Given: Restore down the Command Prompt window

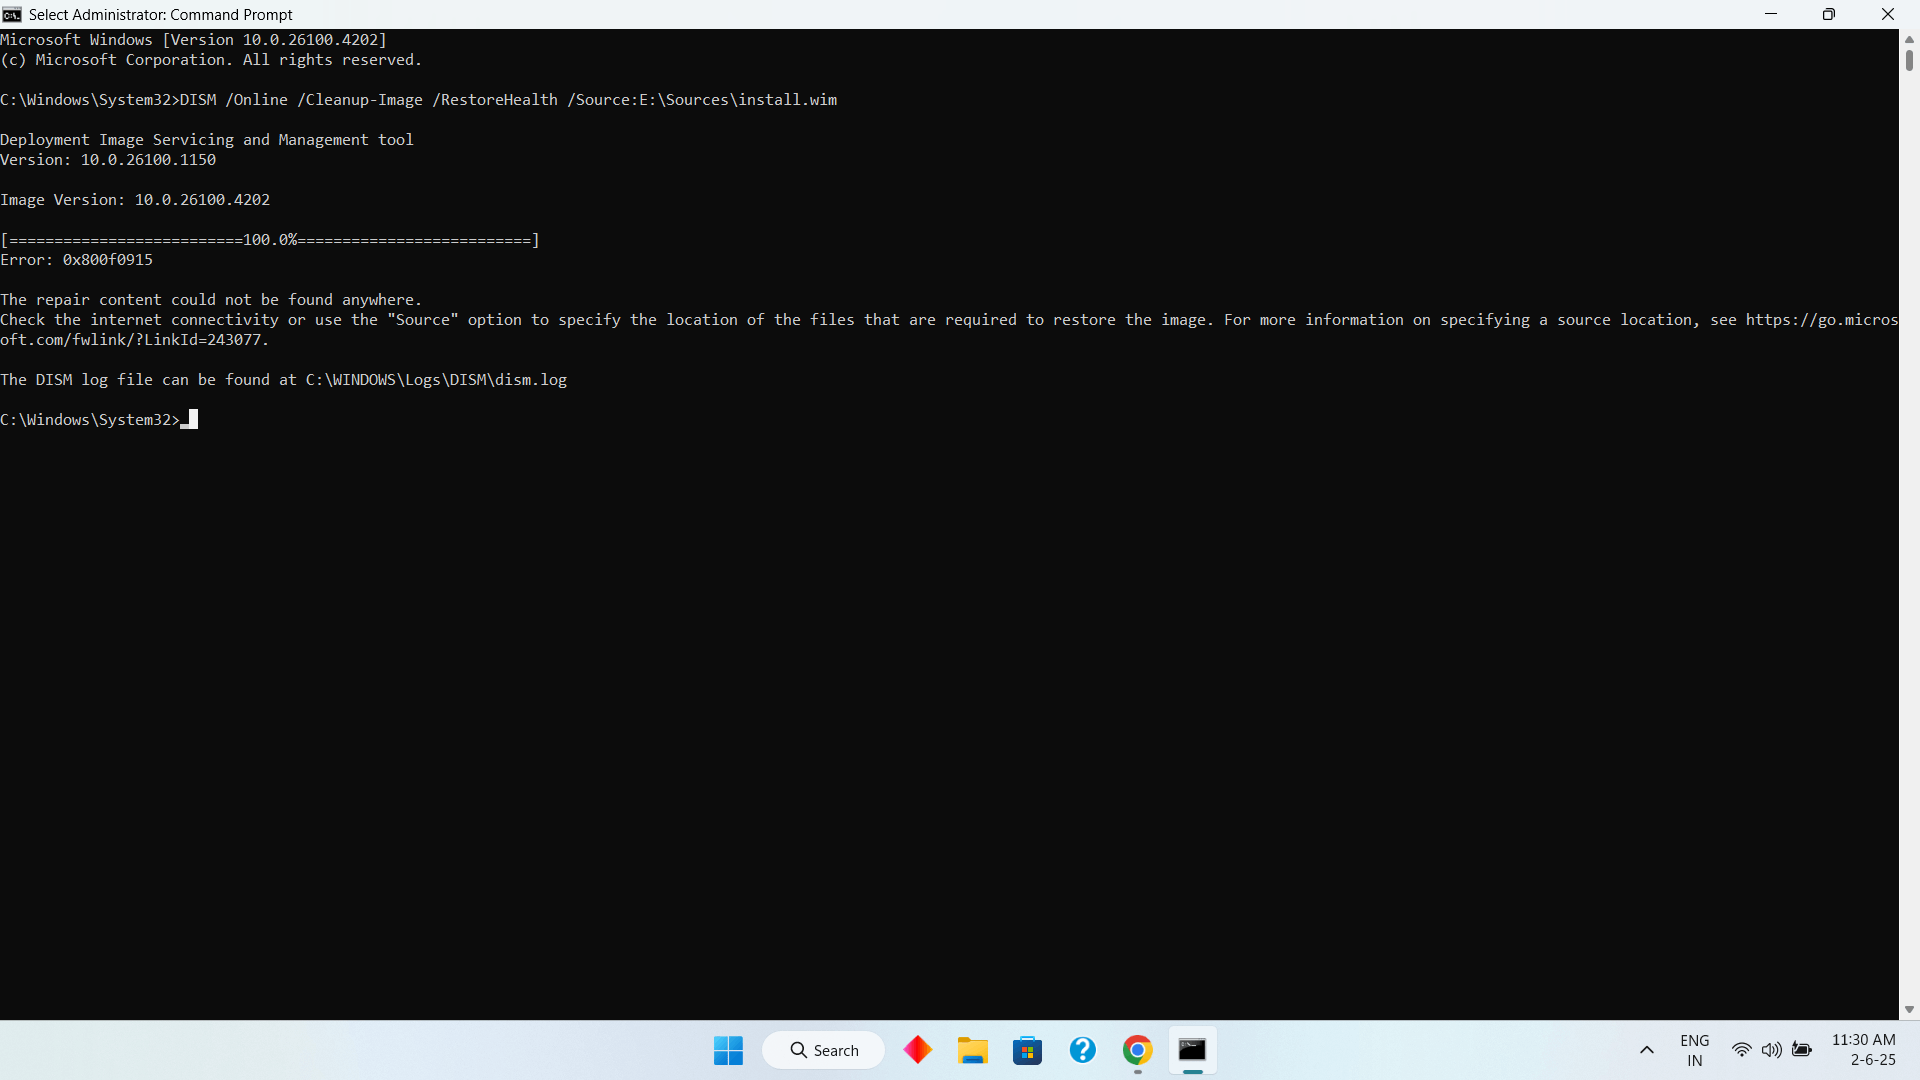Looking at the screenshot, I should pyautogui.click(x=1828, y=14).
